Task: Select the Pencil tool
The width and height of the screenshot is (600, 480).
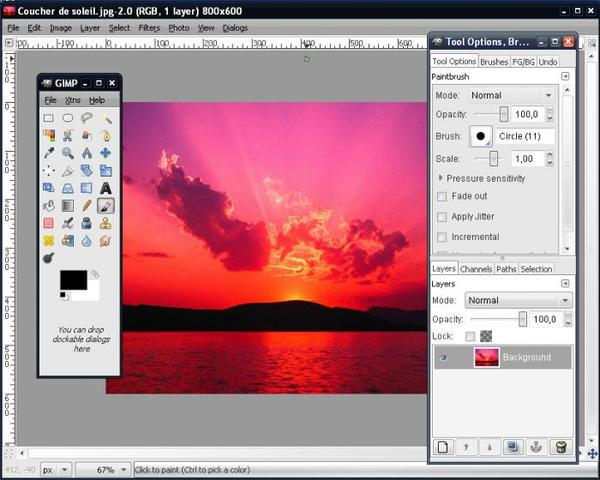Action: 87,206
